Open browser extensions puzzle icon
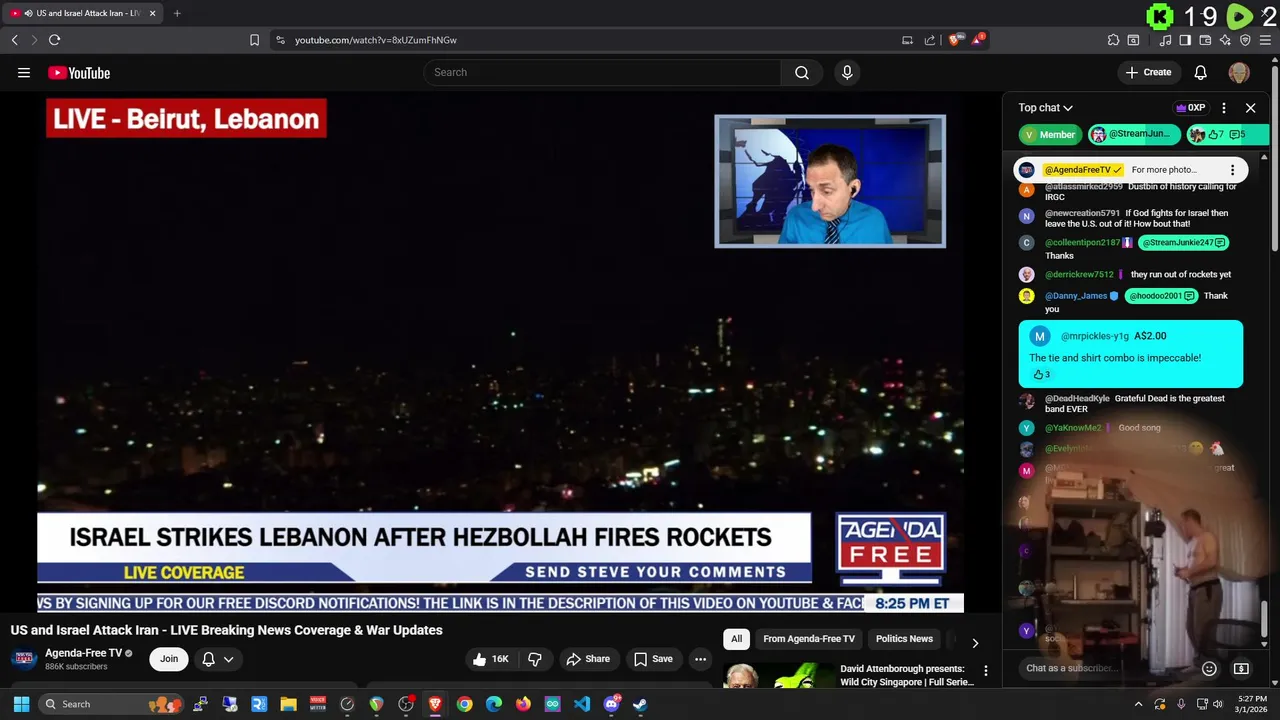The height and width of the screenshot is (720, 1280). 1113,40
